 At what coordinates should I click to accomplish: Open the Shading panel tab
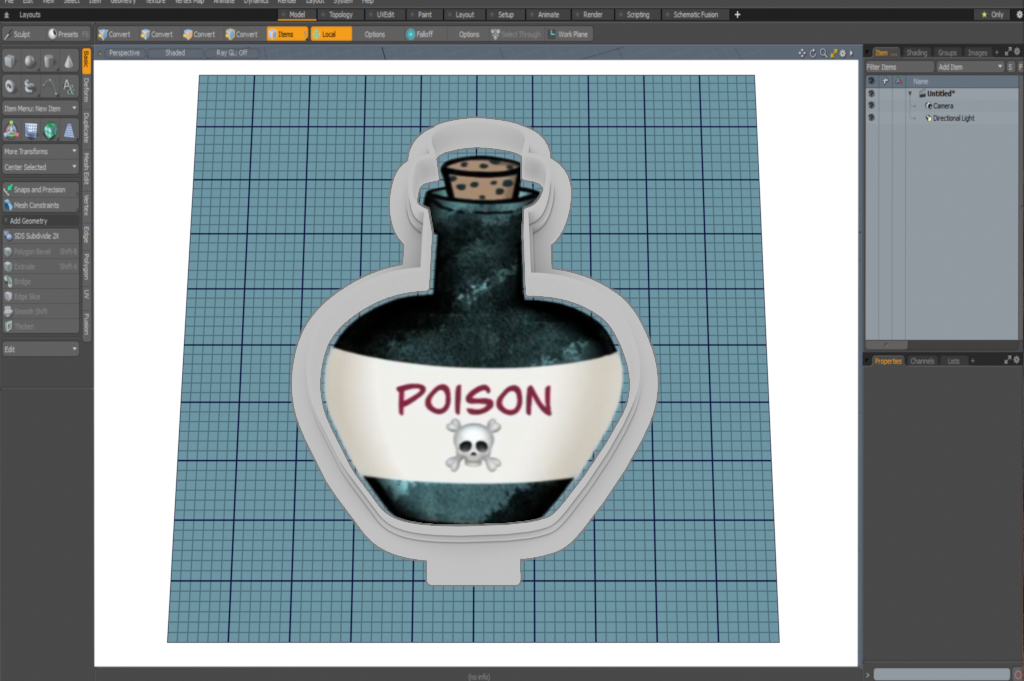tap(916, 52)
